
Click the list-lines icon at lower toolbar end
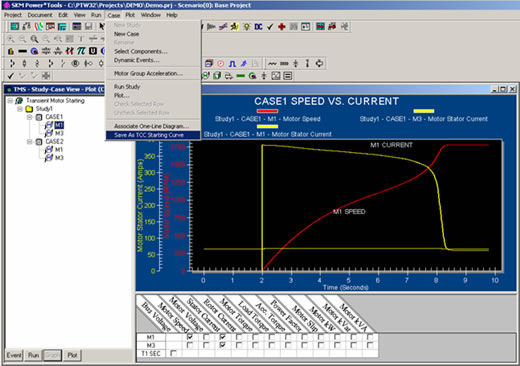(287, 76)
